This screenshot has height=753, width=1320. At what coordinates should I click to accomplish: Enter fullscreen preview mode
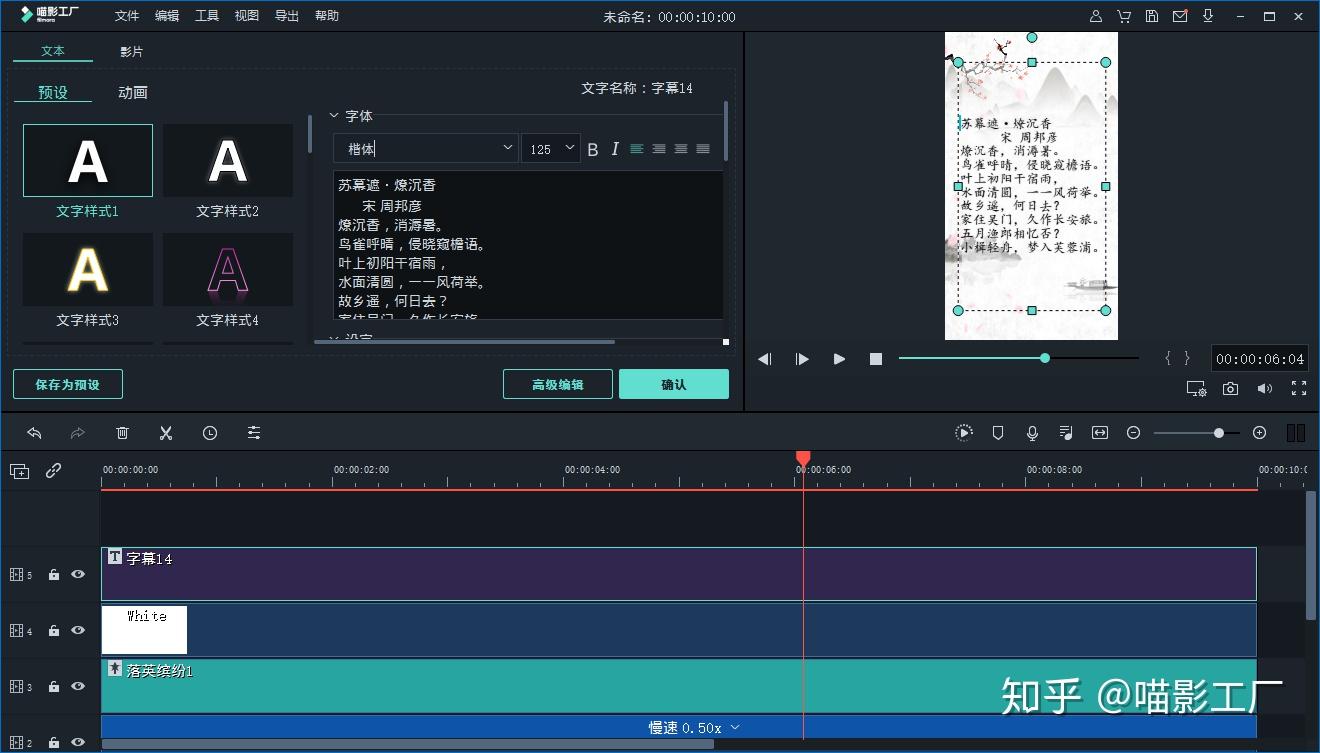[1299, 388]
